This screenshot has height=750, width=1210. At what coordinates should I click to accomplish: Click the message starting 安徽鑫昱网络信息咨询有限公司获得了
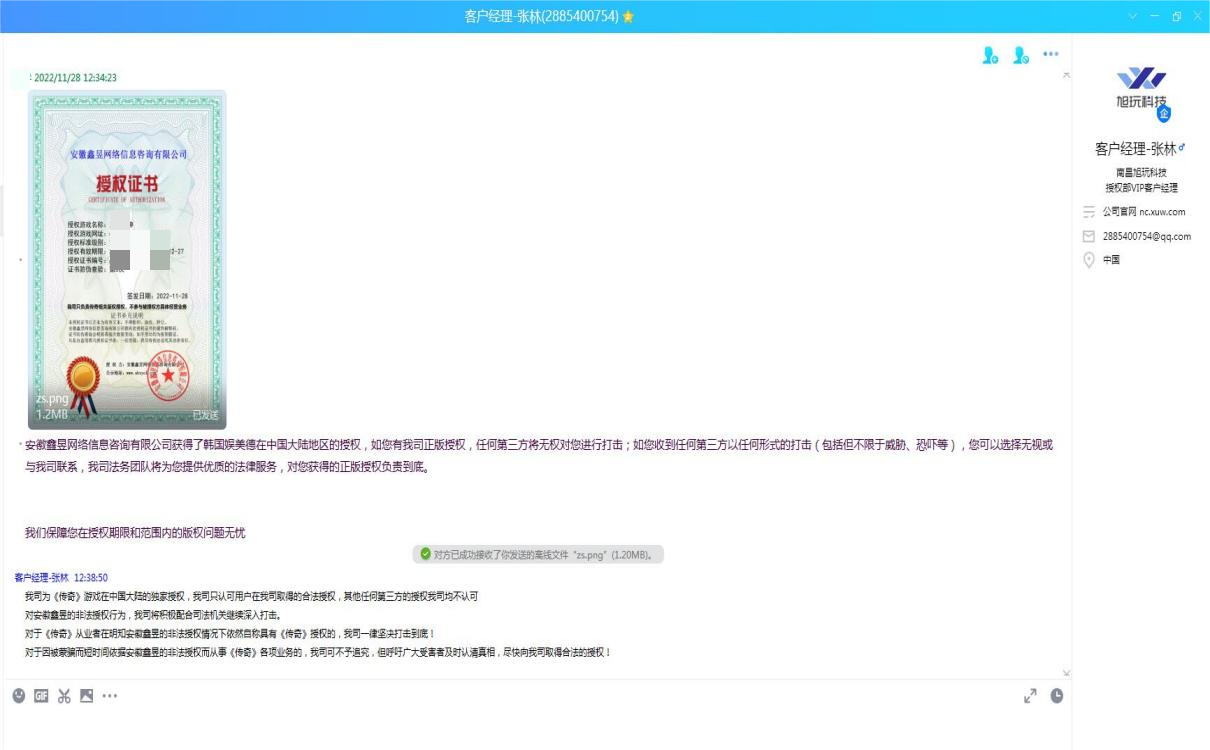tap(538, 455)
